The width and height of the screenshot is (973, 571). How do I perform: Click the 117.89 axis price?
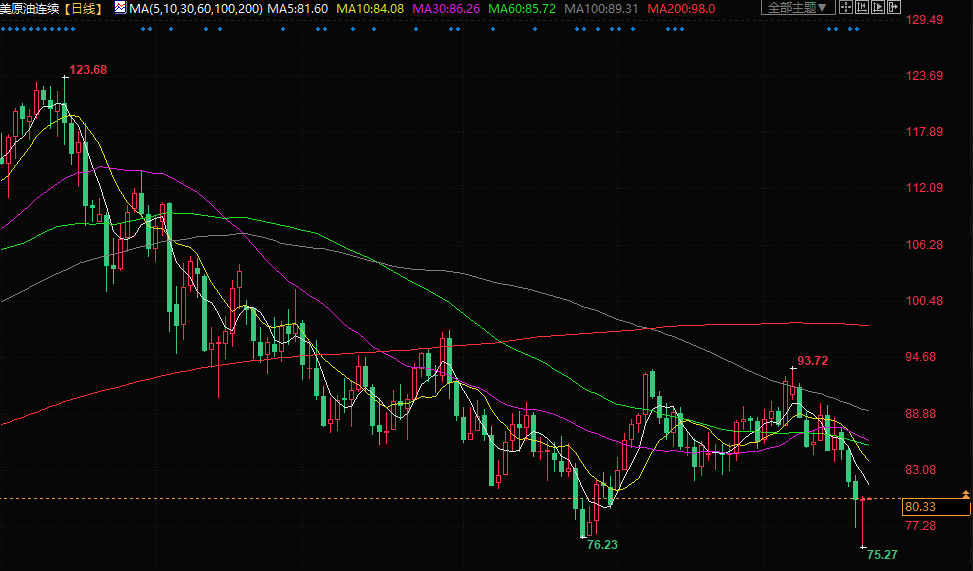tap(924, 132)
